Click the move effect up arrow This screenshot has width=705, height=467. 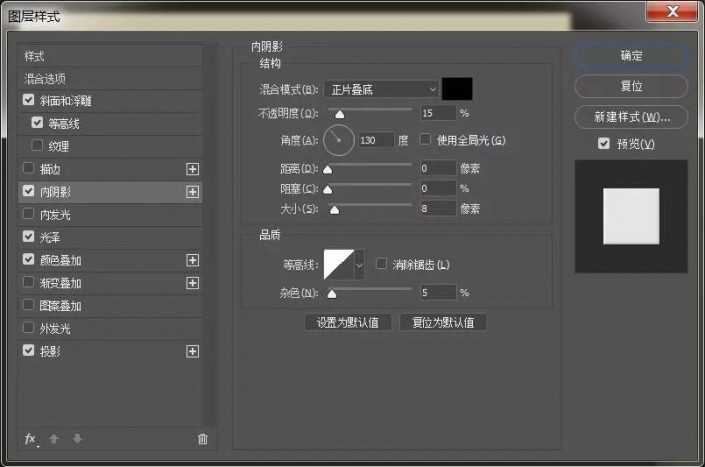click(x=53, y=439)
